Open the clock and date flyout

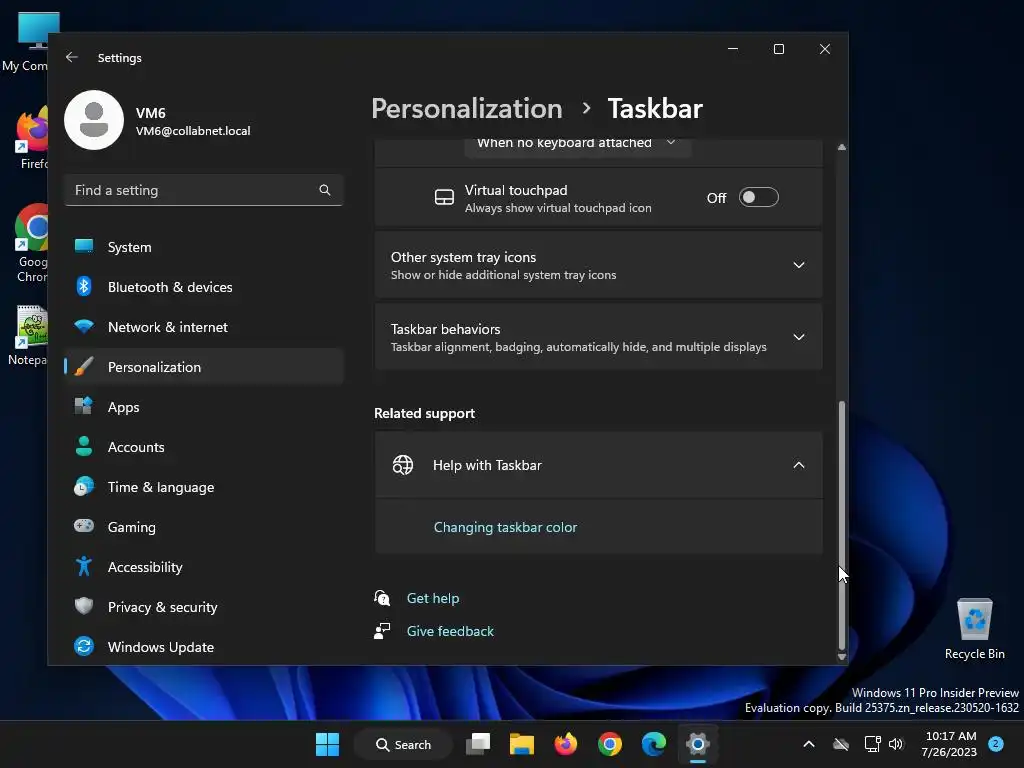click(x=949, y=744)
